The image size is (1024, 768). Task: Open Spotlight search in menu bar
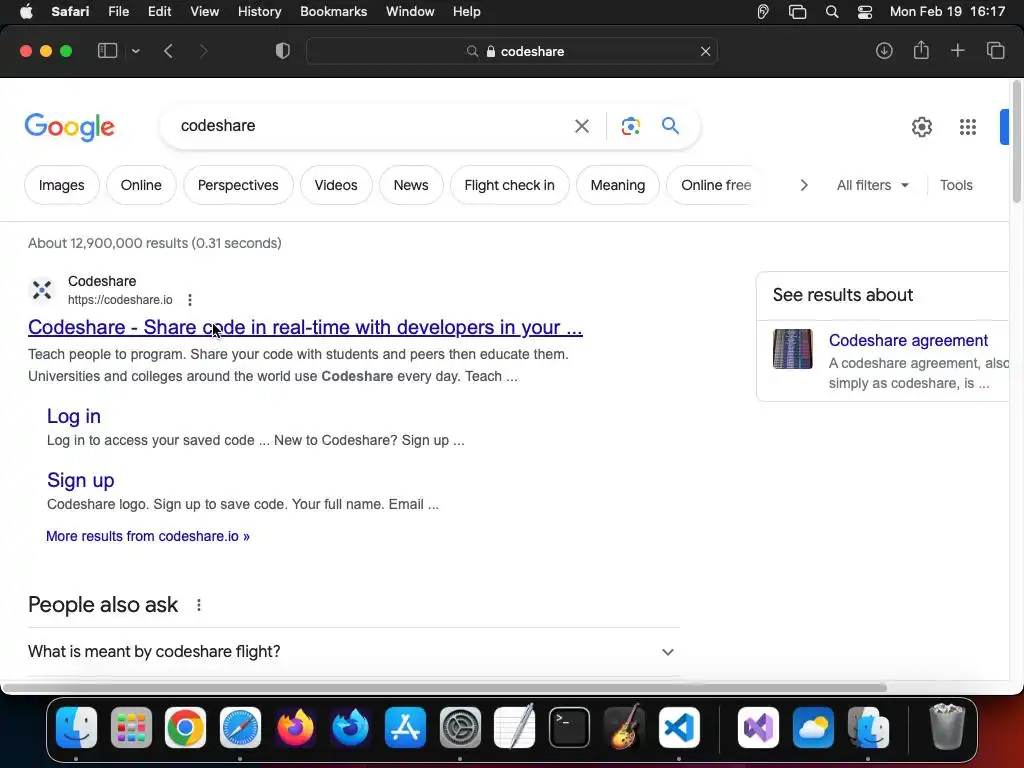click(831, 12)
